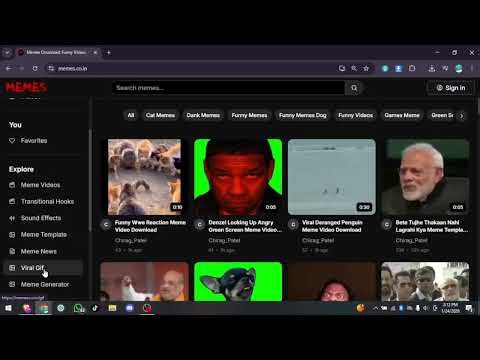Viewport: 480px width, 360px height.
Task: Select the Funny Videos category chip
Action: tap(355, 115)
